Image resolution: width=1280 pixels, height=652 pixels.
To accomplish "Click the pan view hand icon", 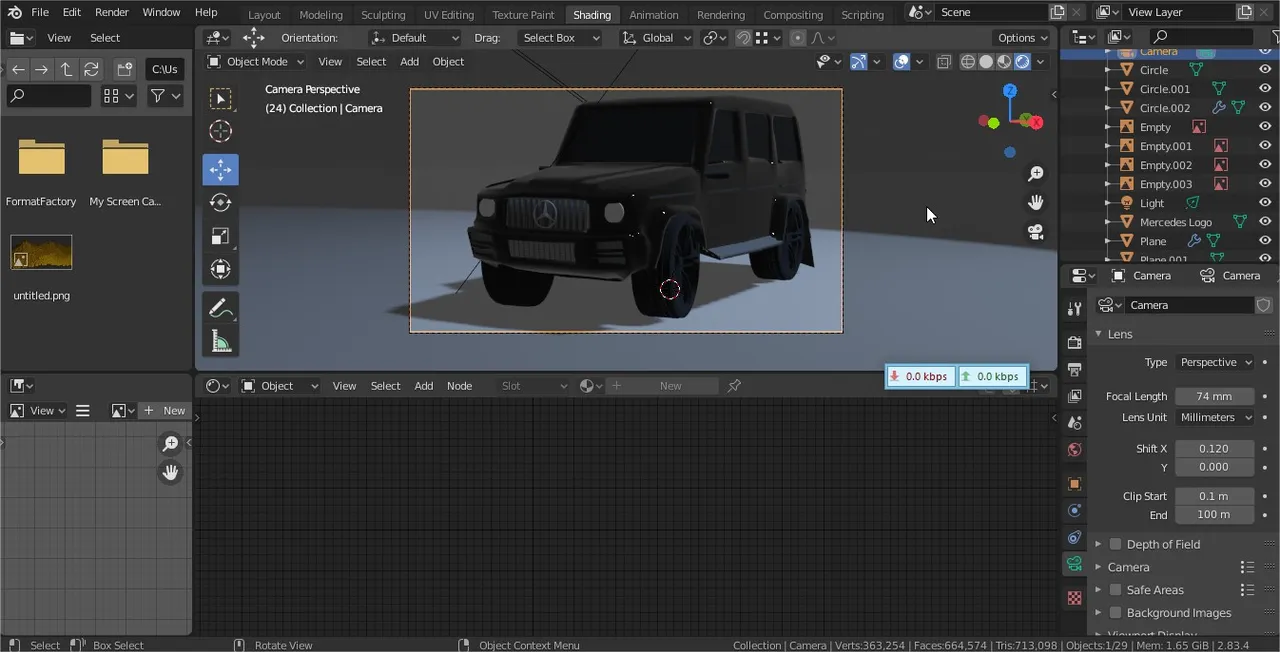I will (x=1036, y=203).
